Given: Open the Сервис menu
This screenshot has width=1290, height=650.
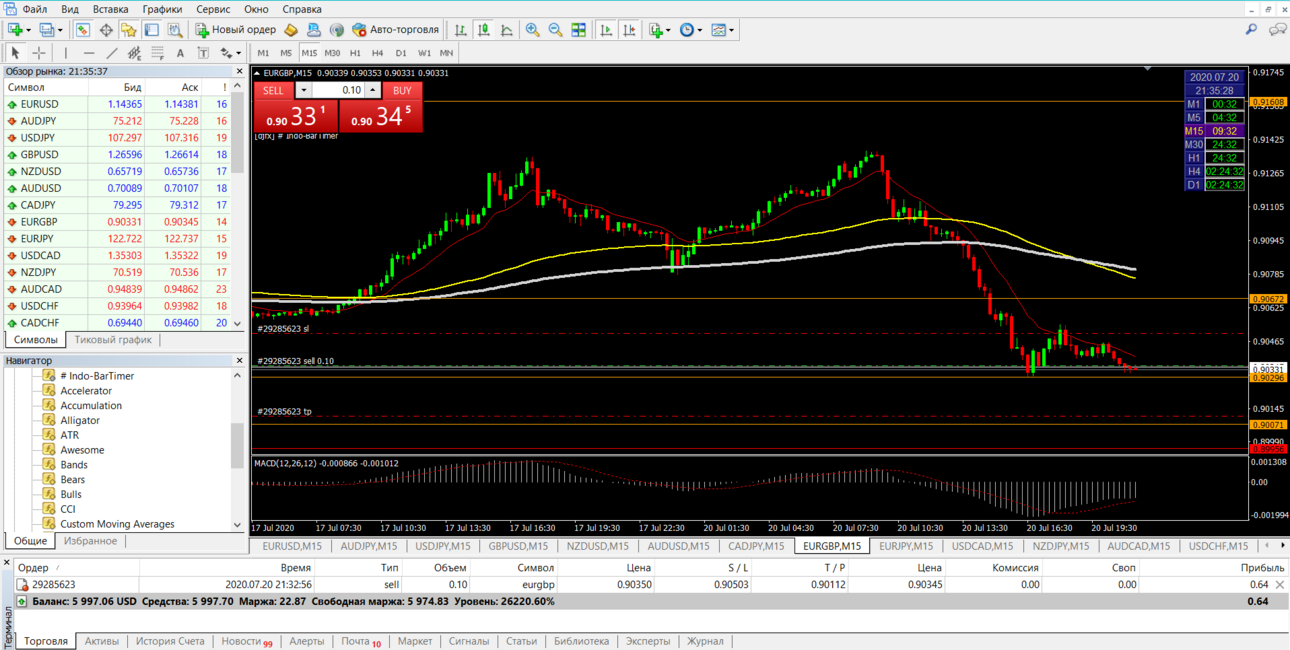Looking at the screenshot, I should [213, 9].
